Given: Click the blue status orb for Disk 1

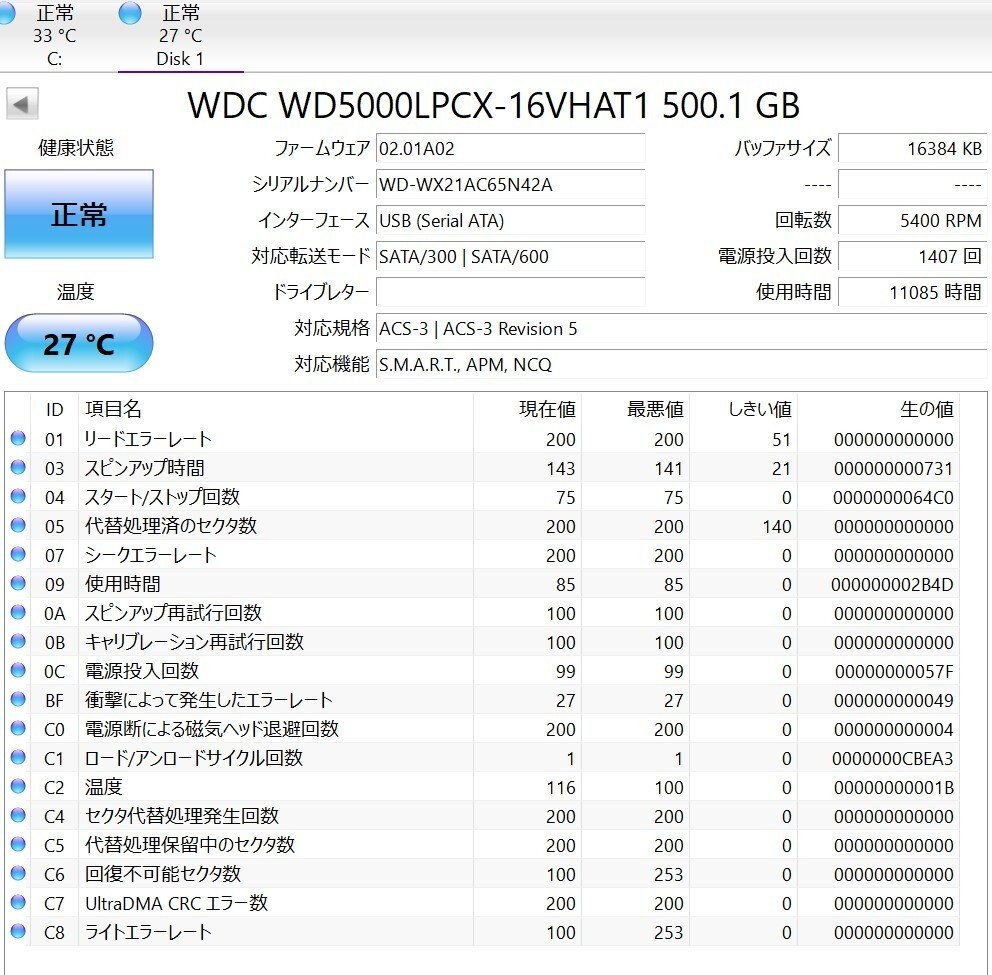Looking at the screenshot, I should 130,13.
